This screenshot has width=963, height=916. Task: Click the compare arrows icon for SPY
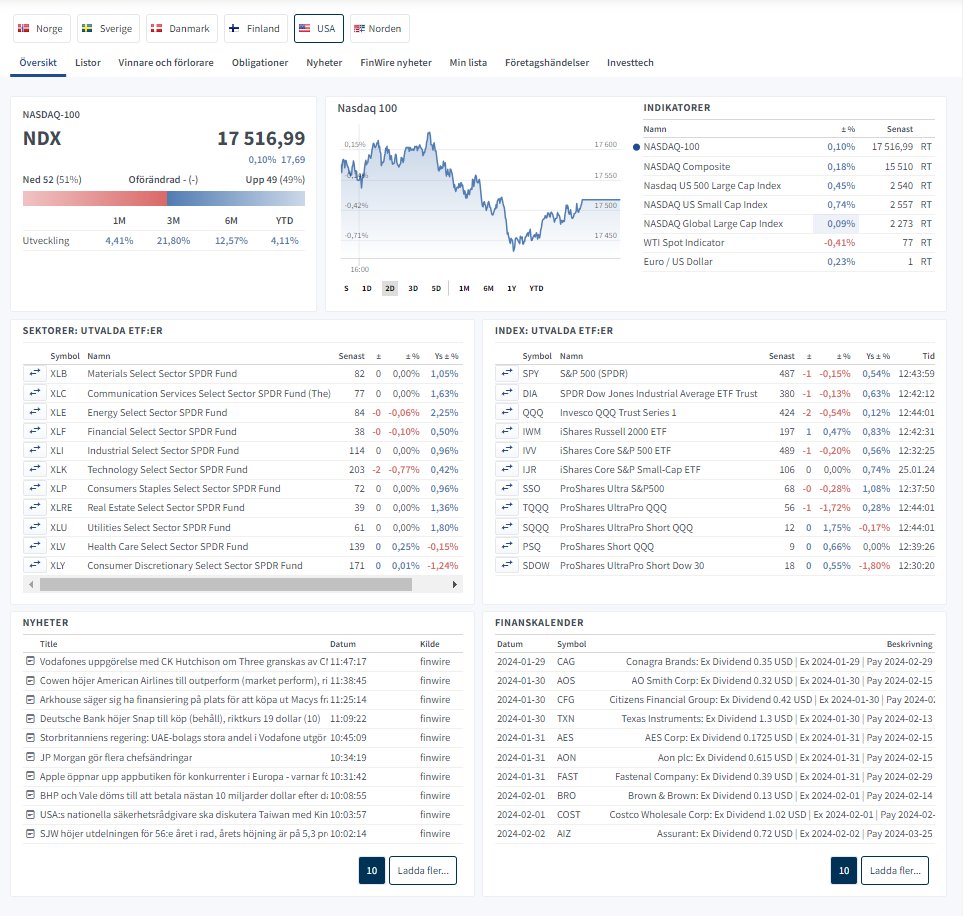click(x=507, y=373)
